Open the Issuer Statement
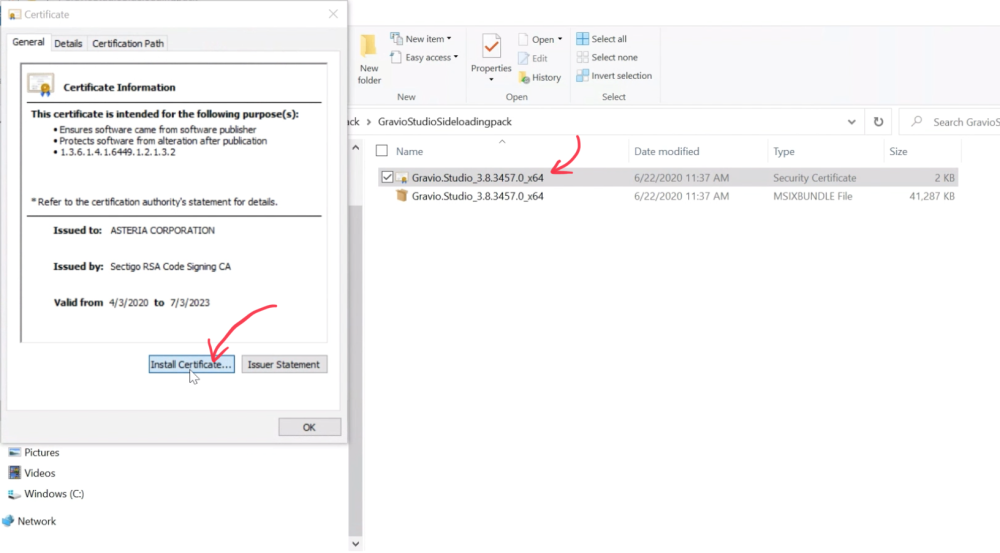Image resolution: width=1000 pixels, height=553 pixels. tap(284, 364)
